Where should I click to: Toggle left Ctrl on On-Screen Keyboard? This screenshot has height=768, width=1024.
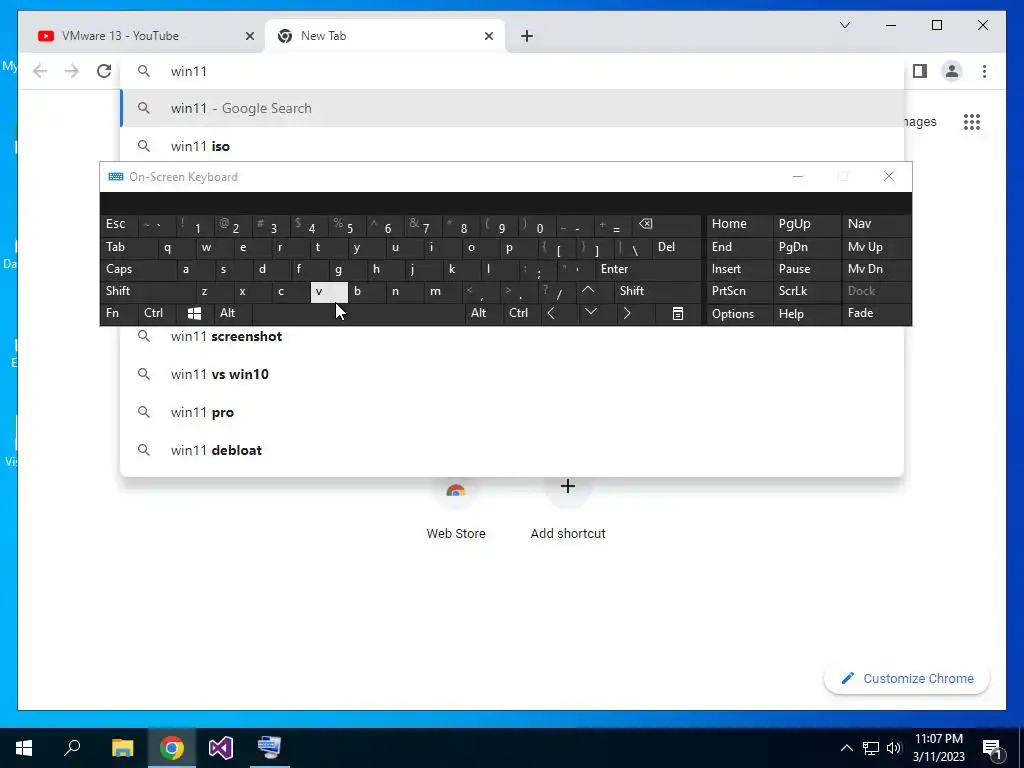coord(157,313)
